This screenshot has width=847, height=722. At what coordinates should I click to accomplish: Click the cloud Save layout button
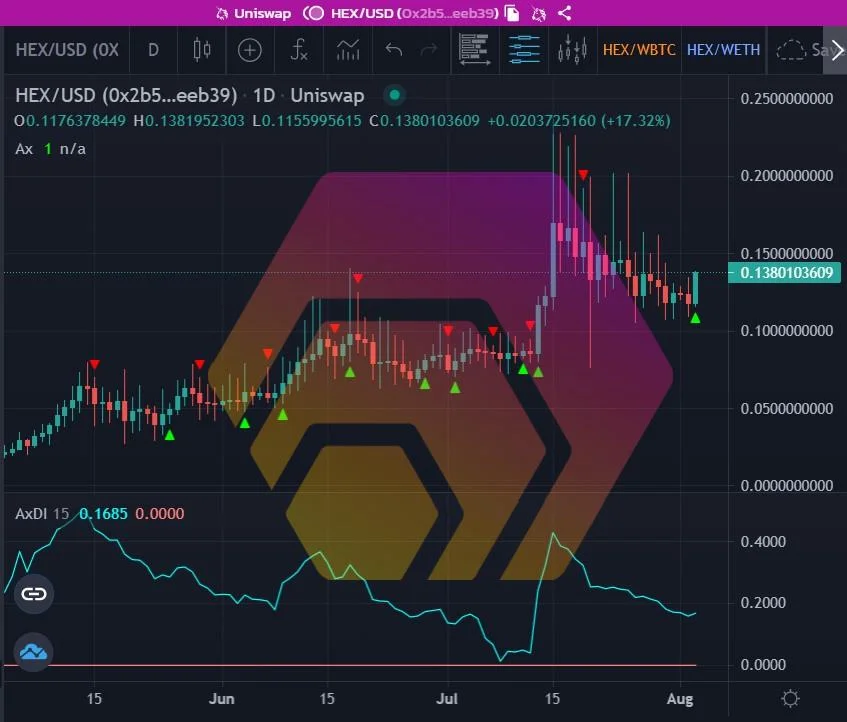coord(798,50)
